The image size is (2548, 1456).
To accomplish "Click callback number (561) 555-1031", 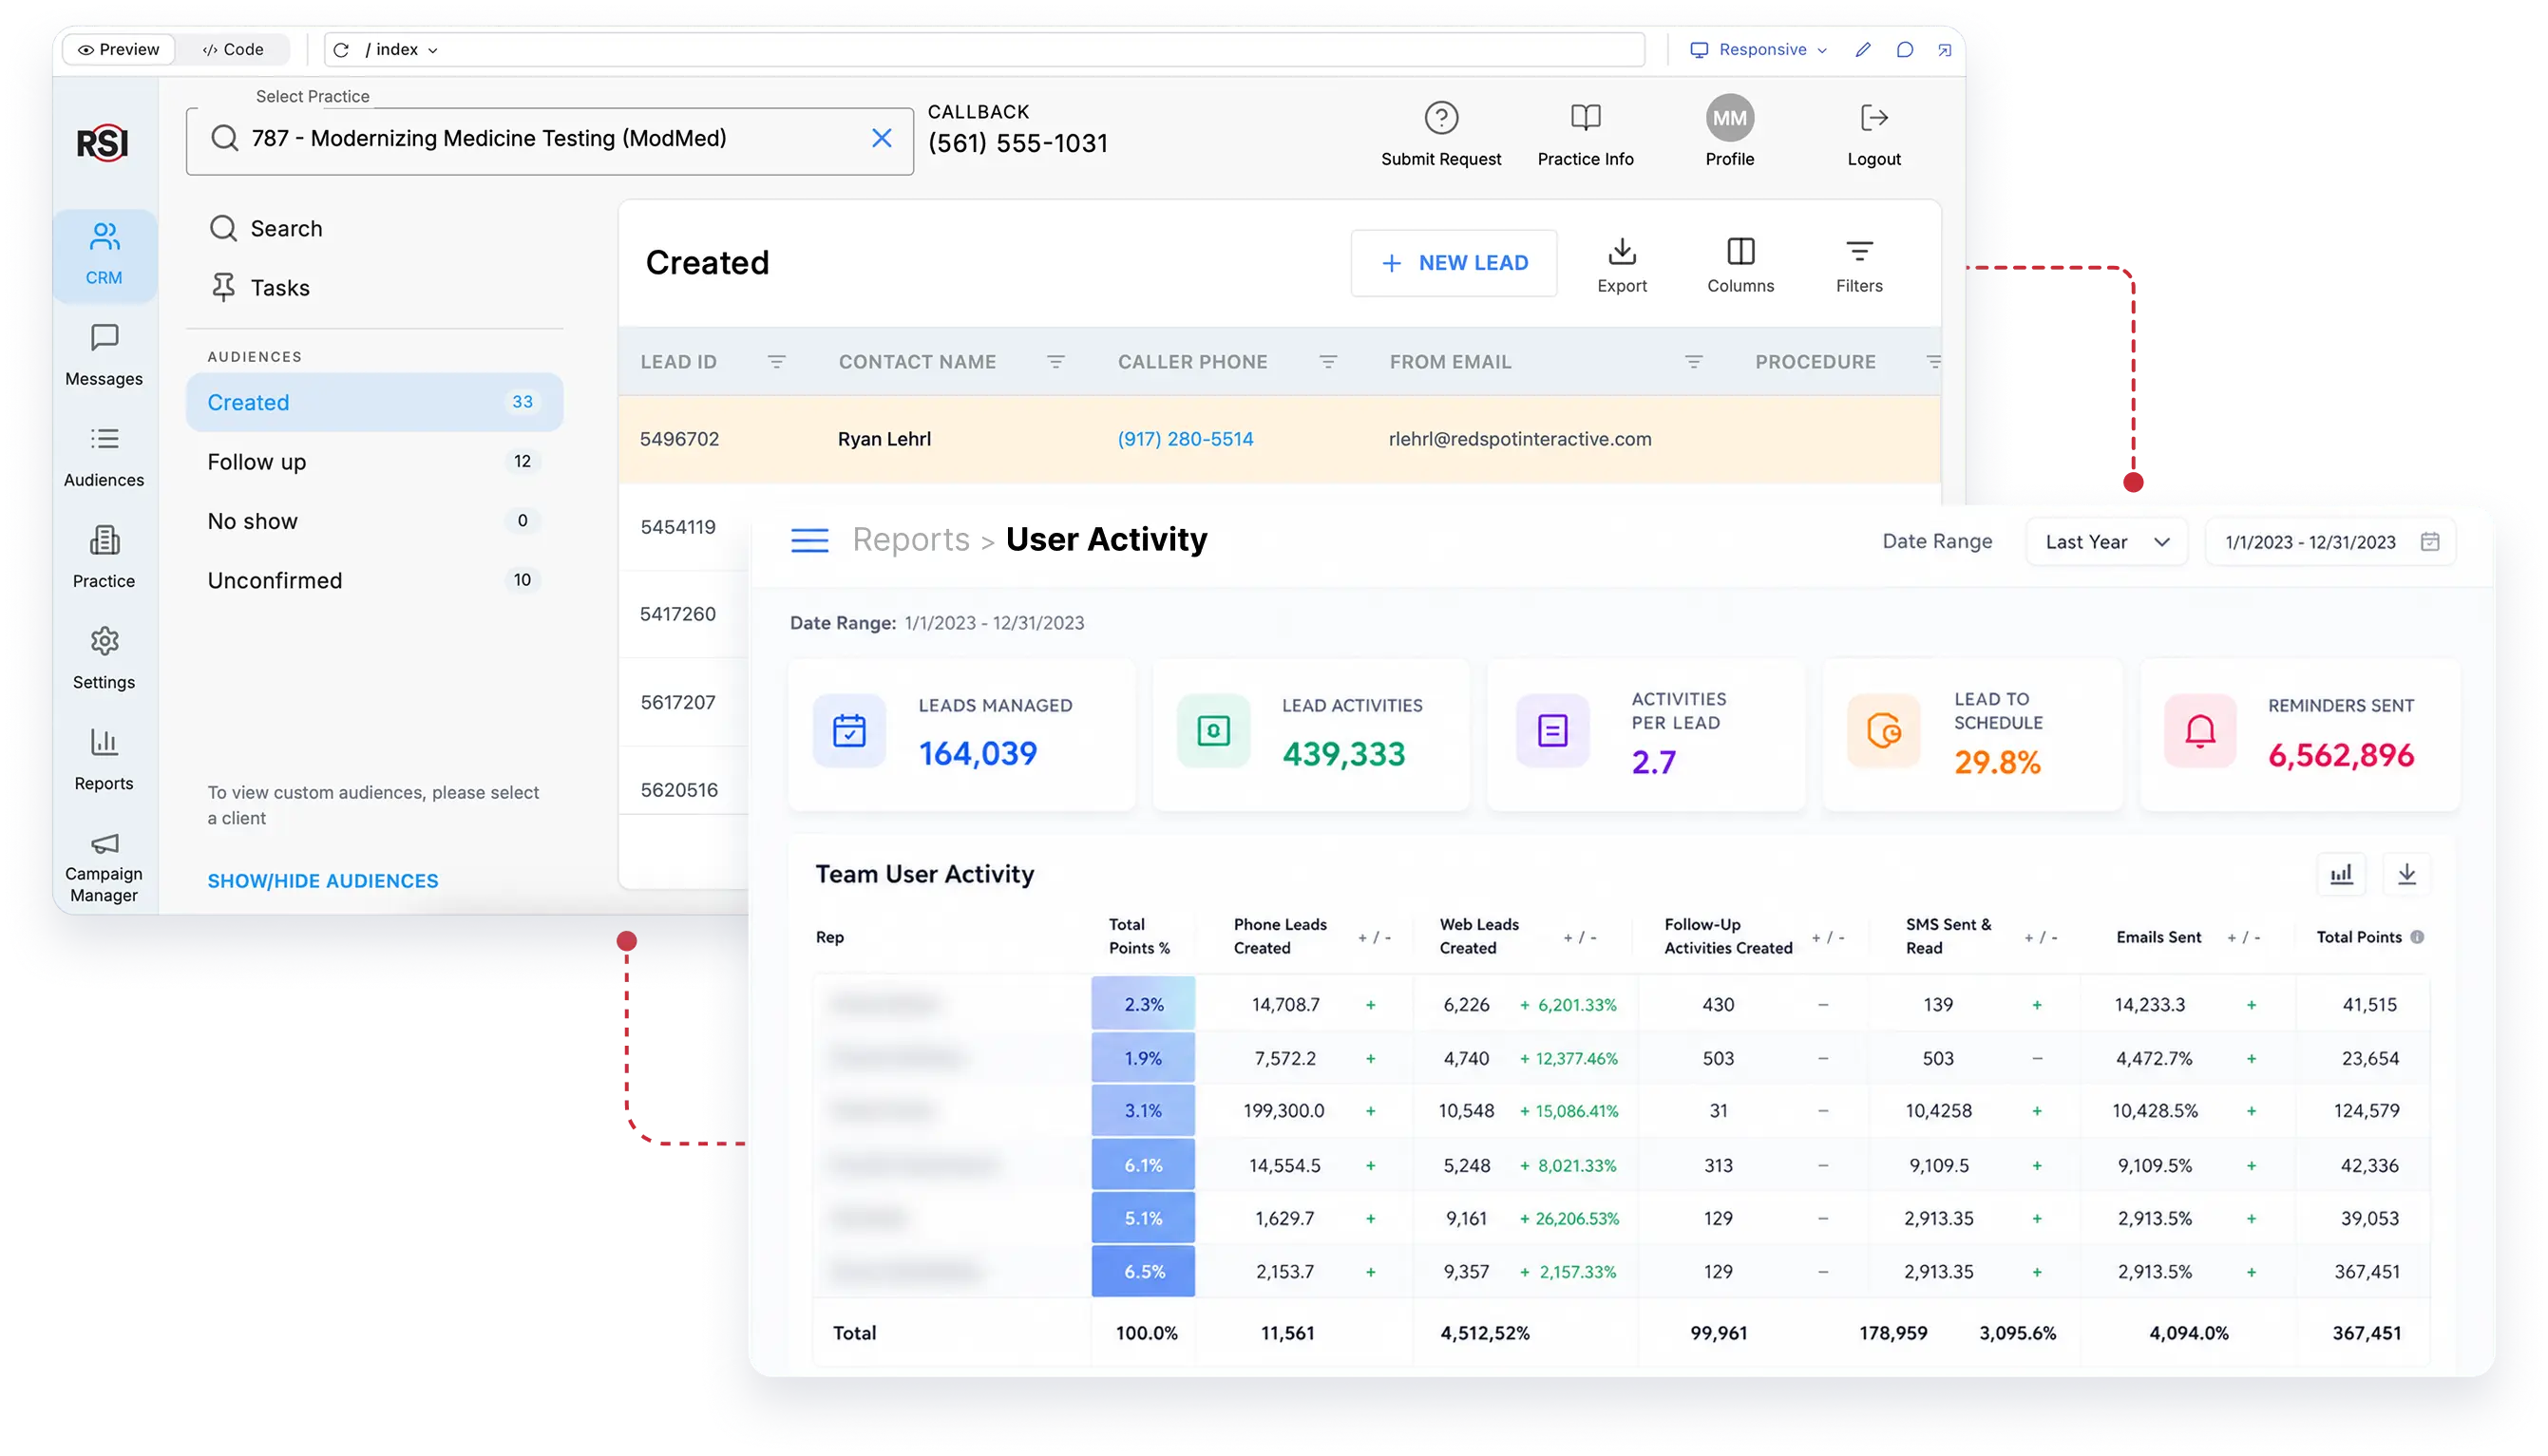I will point(1017,143).
